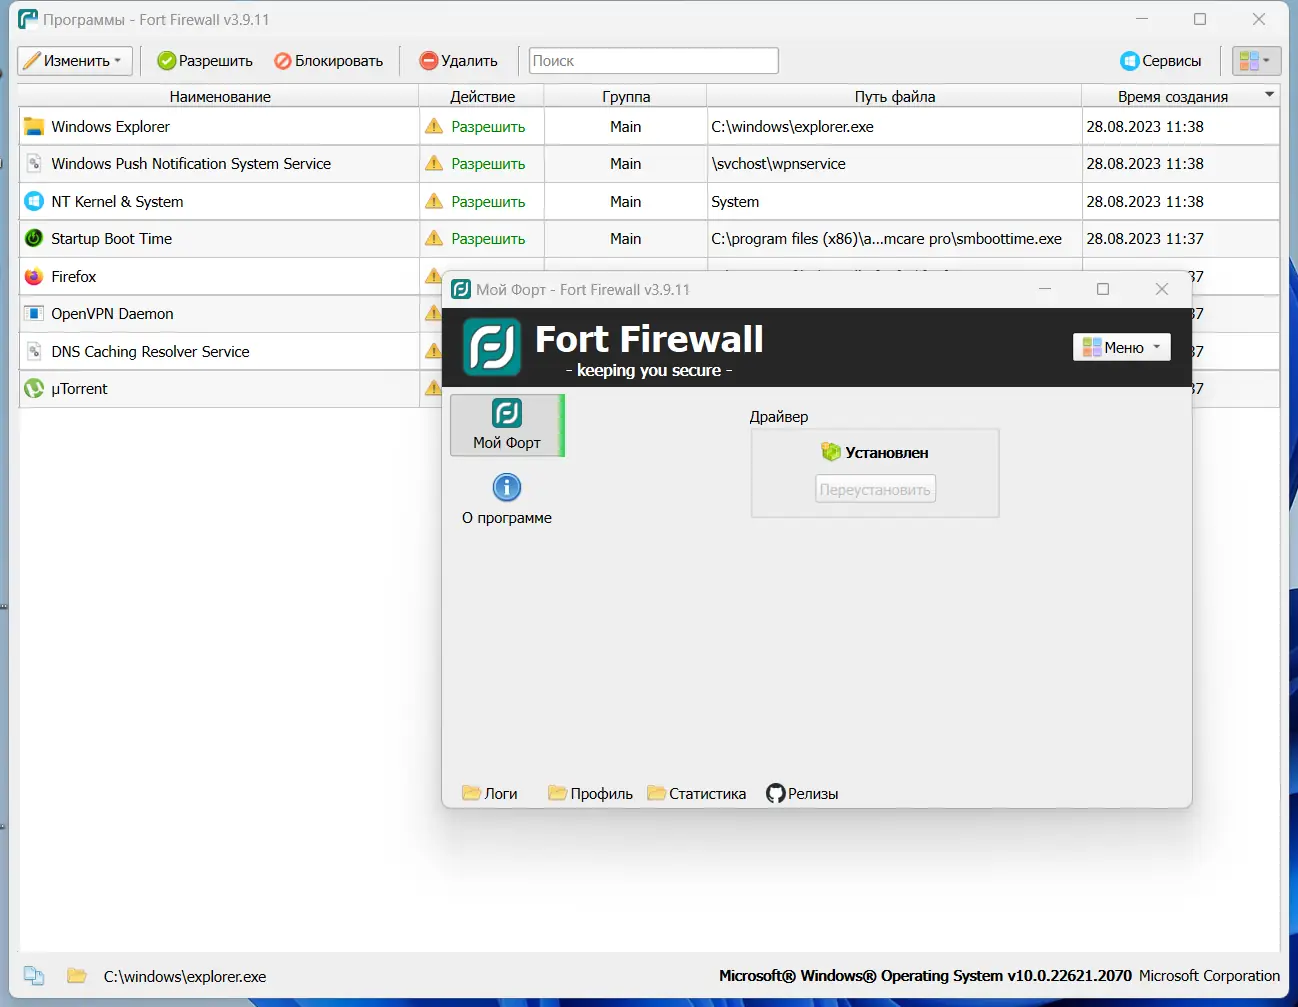
Task: Switch to the Мой Форт tab
Action: [x=507, y=425]
